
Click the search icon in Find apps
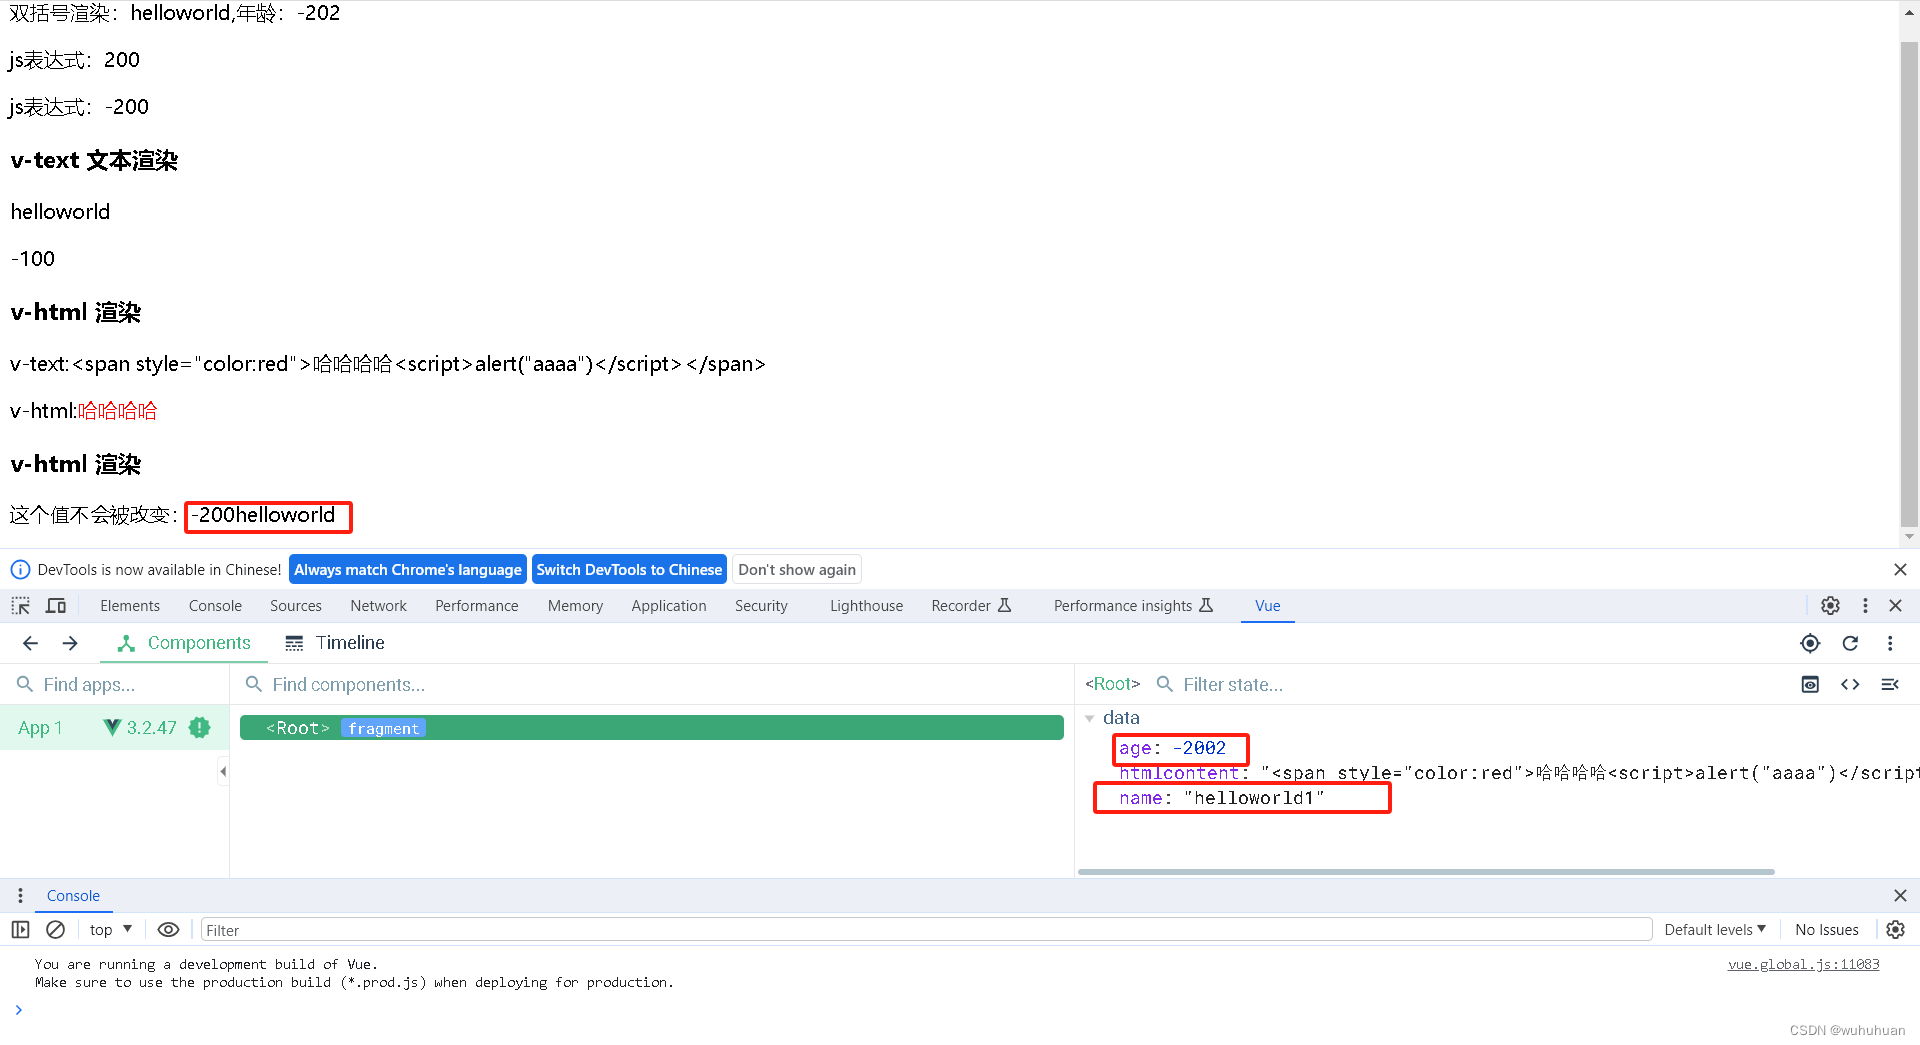(x=25, y=684)
